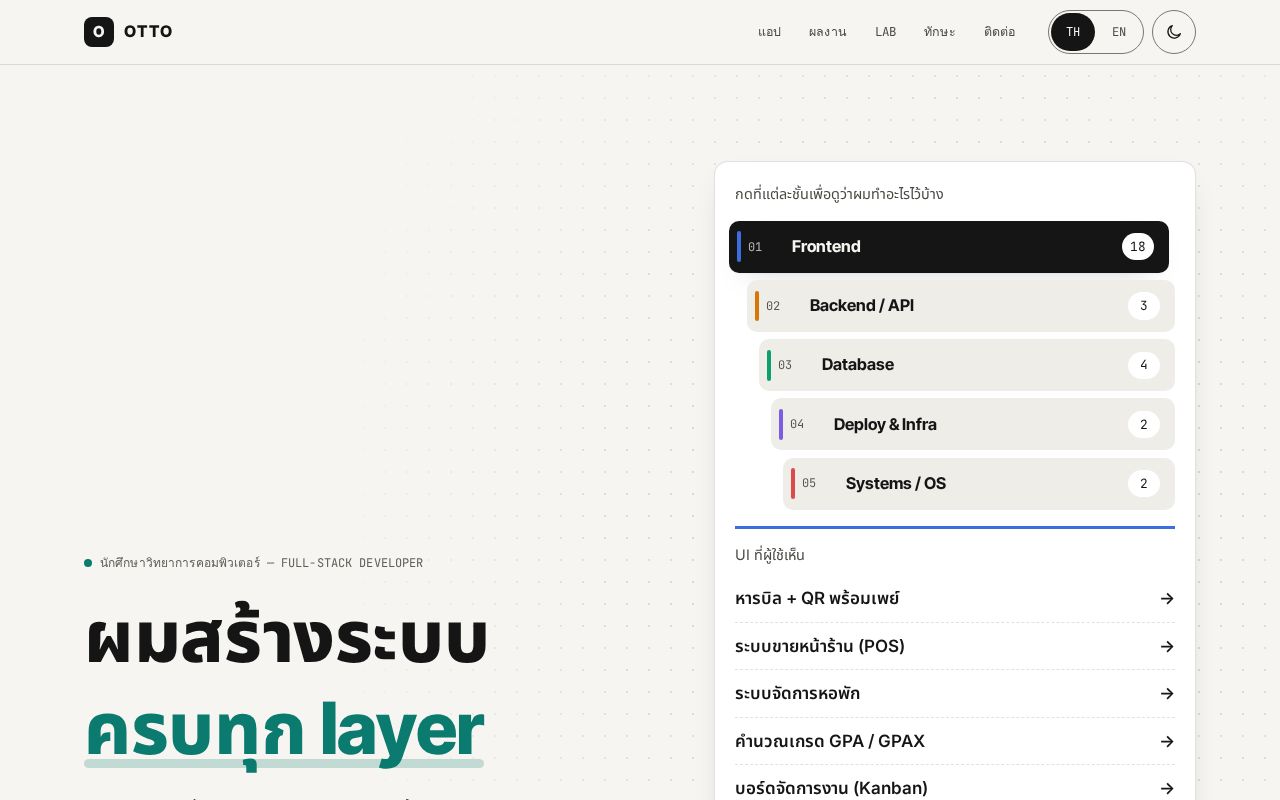Click the OTTO logo square icon
Screen dimensions: 1280x800
point(99,32)
